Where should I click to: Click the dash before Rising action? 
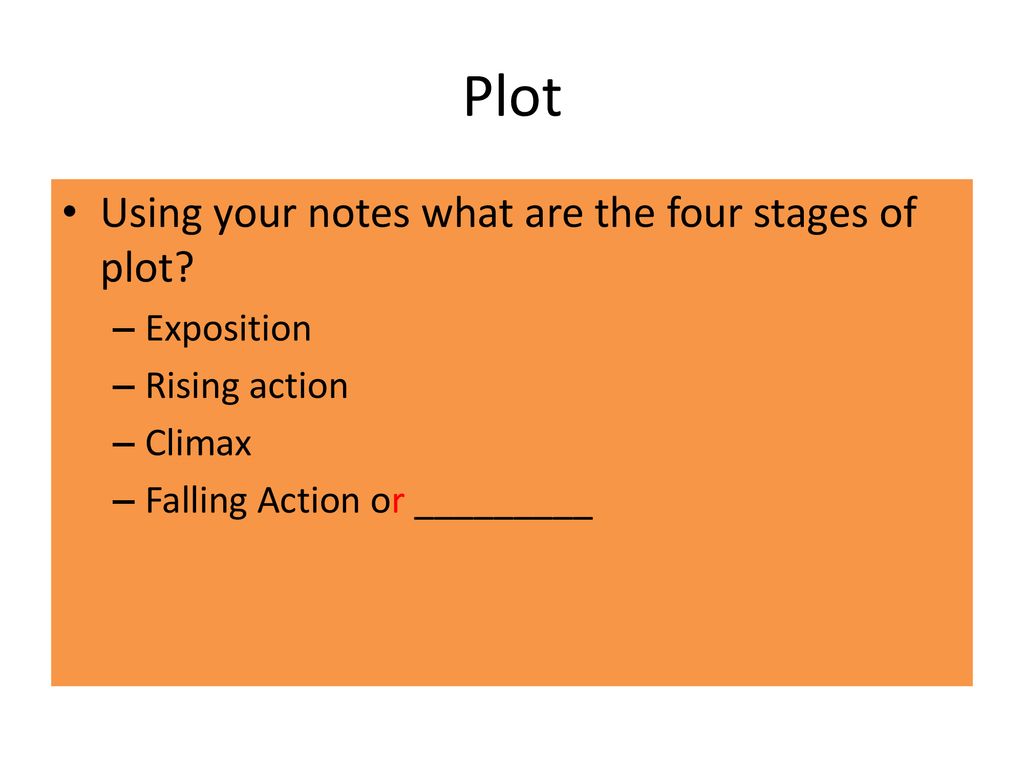coord(123,388)
